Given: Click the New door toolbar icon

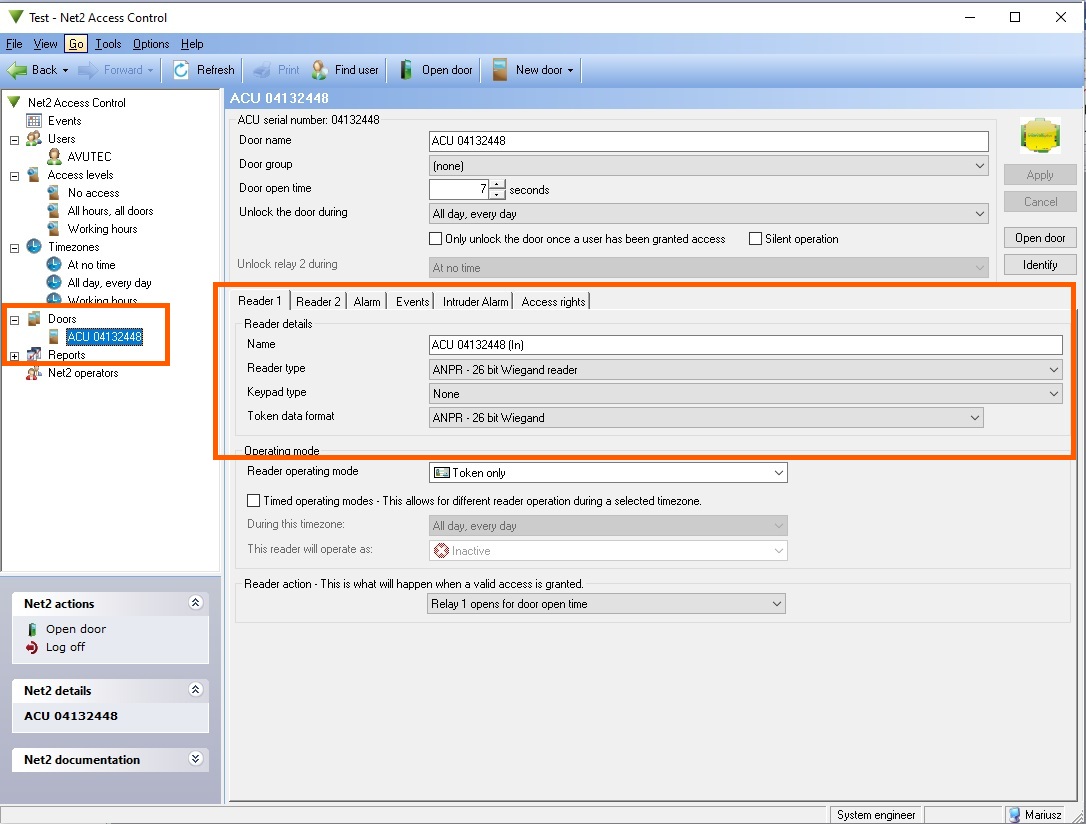Looking at the screenshot, I should (x=499, y=70).
